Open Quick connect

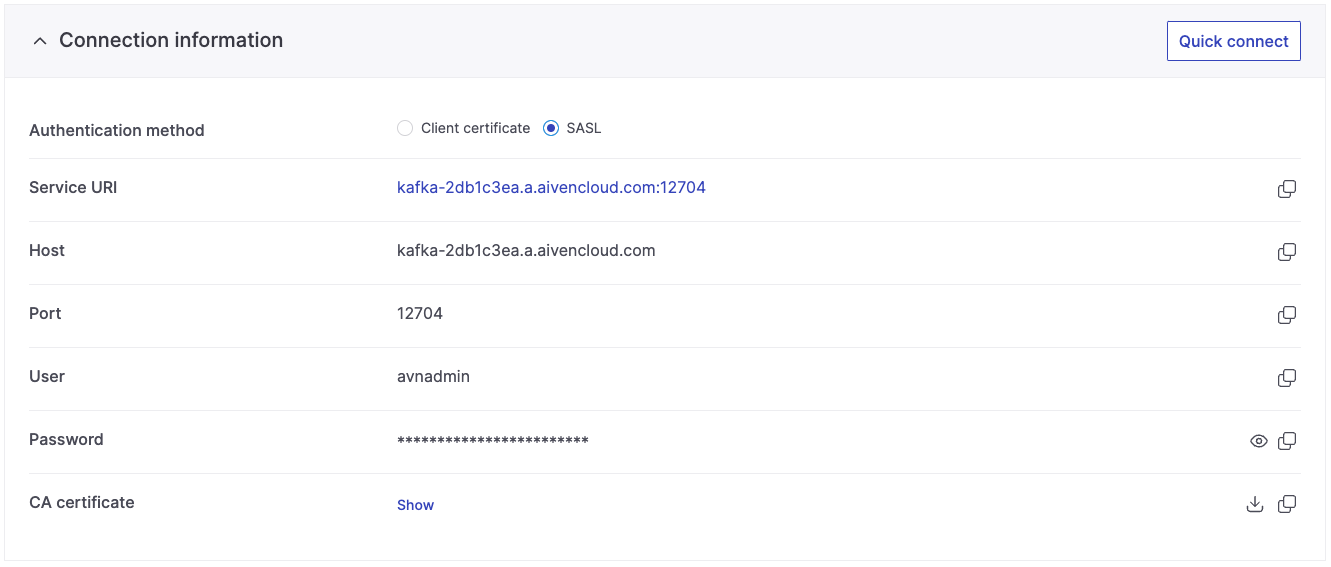[x=1234, y=41]
